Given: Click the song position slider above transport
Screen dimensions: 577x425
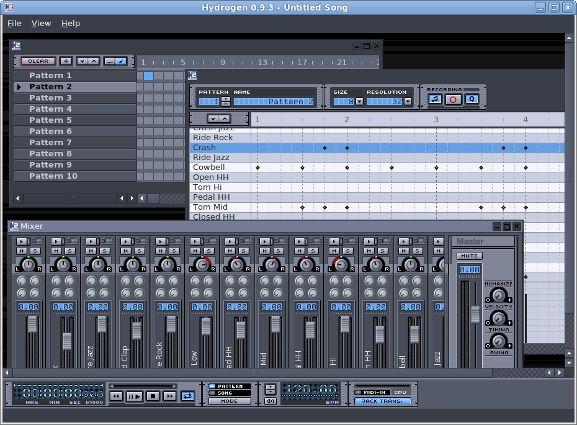Looking at the screenshot, I should [143, 386].
